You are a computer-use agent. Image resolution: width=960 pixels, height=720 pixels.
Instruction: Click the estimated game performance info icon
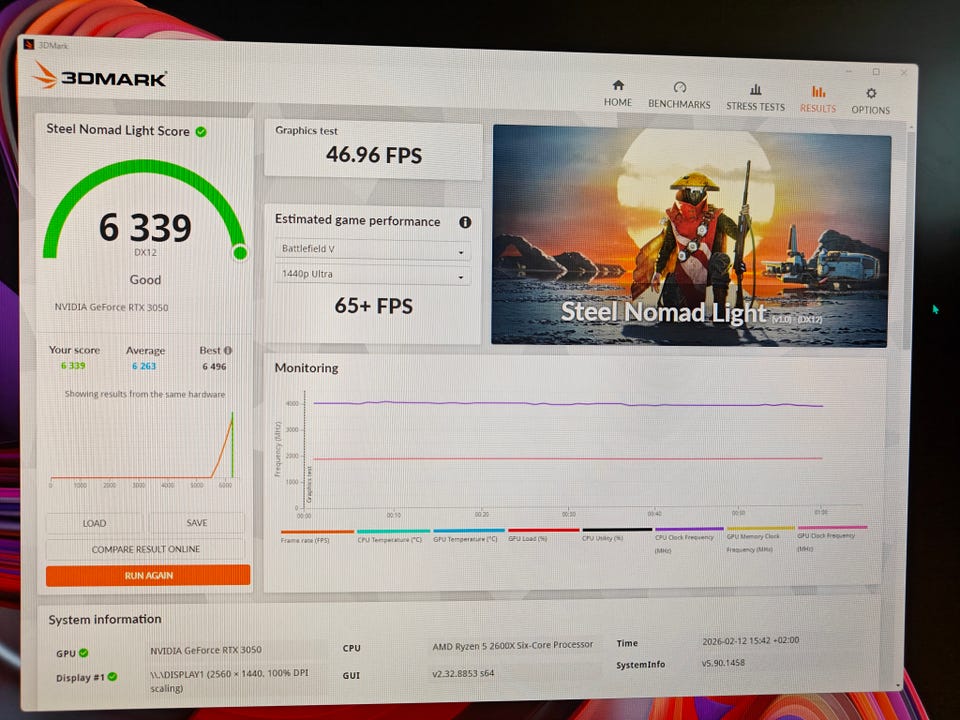(465, 222)
